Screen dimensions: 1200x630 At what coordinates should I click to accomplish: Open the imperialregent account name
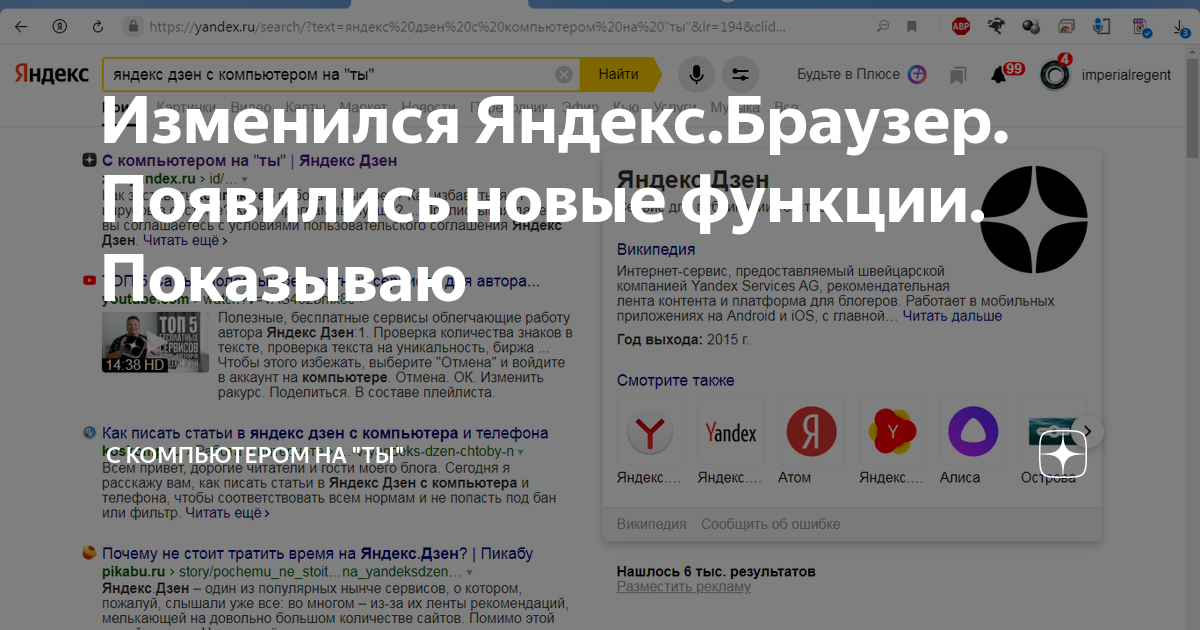[x=1126, y=74]
